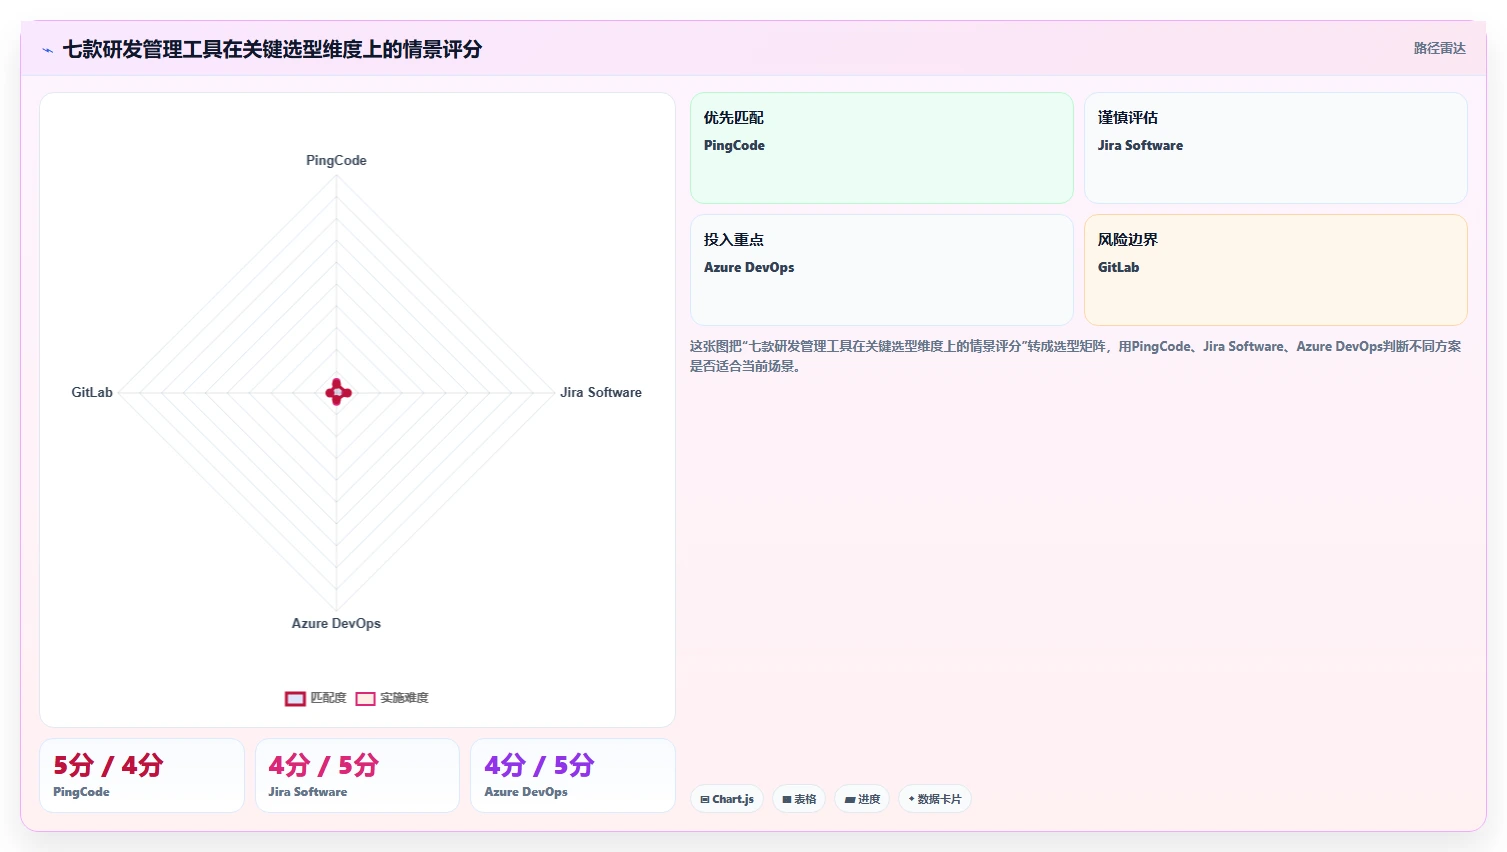
Task: Open the 优先匹配 PingCode card
Action: [882, 148]
